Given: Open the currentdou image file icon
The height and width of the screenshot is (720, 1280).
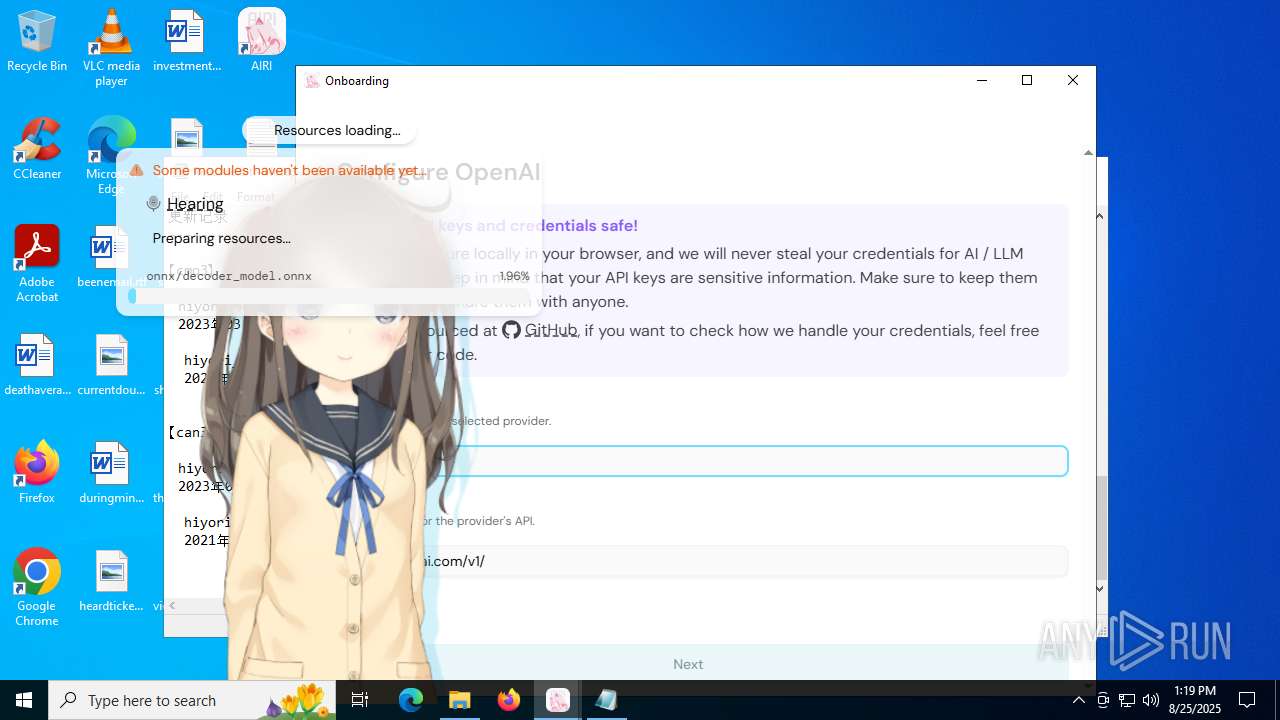Looking at the screenshot, I should 111,365.
